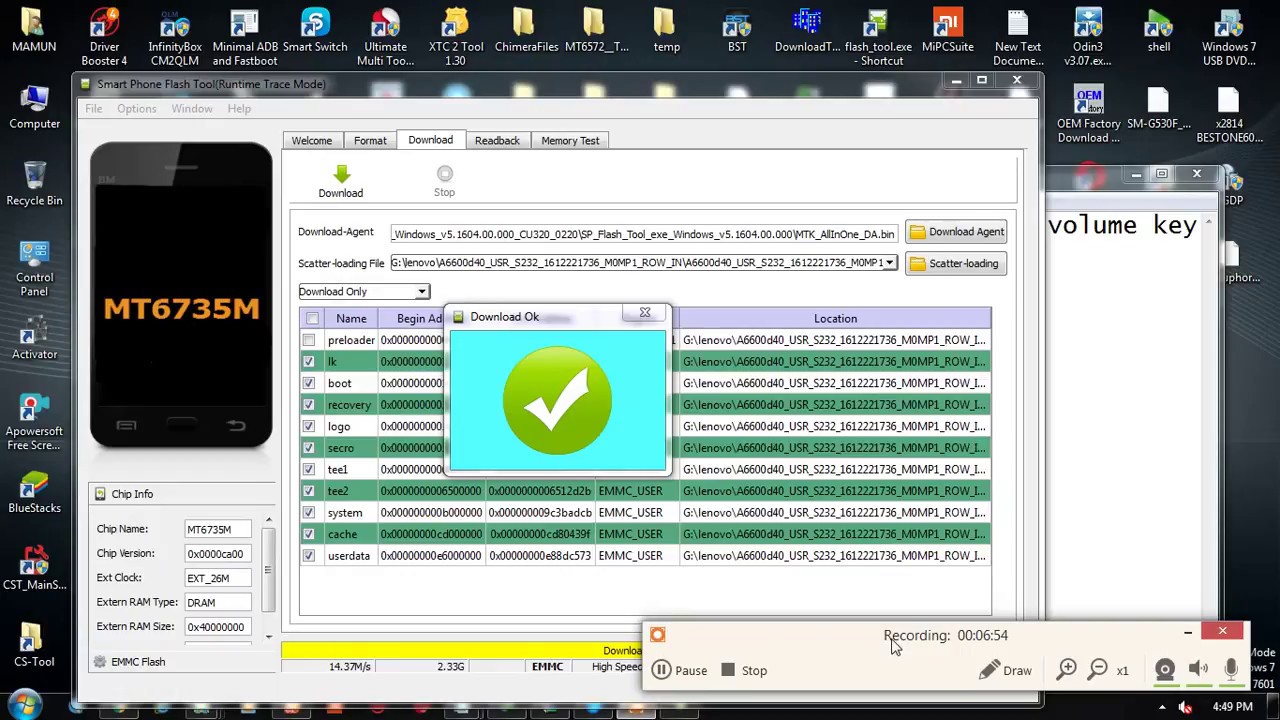Open the File menu
Viewport: 1280px width, 720px height.
click(93, 108)
